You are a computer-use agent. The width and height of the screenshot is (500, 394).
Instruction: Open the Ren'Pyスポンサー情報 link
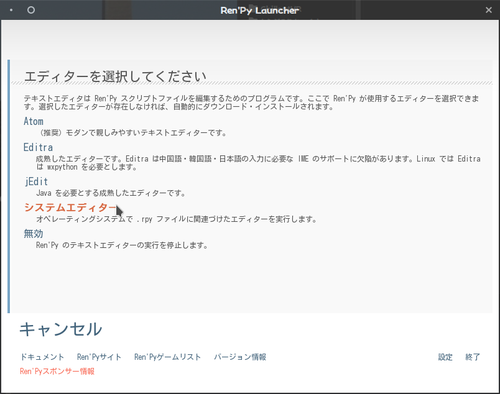coord(57,371)
